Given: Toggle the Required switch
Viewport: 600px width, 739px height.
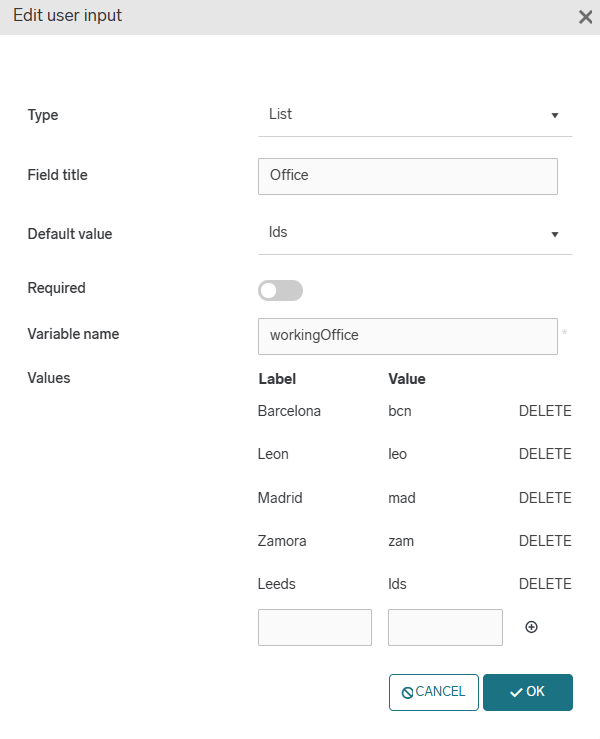Looking at the screenshot, I should click(x=280, y=291).
